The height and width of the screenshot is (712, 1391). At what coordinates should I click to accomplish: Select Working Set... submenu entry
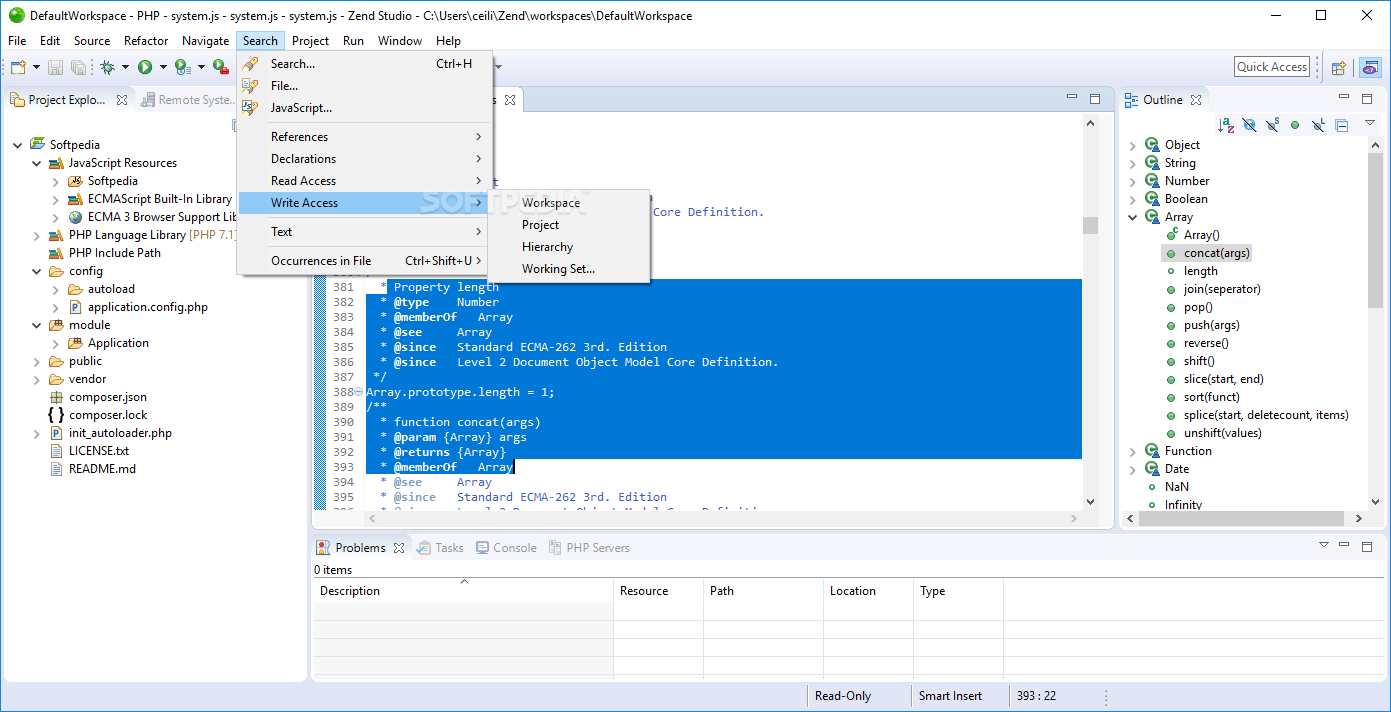click(568, 269)
